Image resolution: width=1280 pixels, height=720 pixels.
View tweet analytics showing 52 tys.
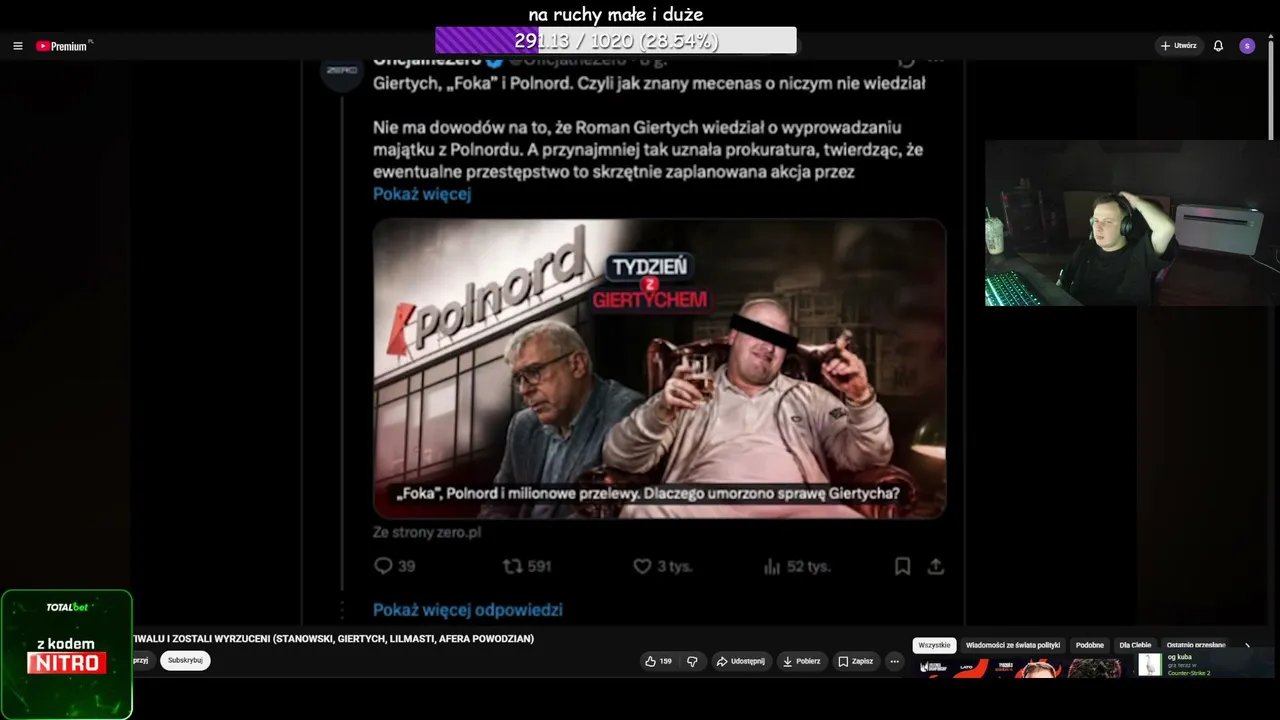click(797, 566)
